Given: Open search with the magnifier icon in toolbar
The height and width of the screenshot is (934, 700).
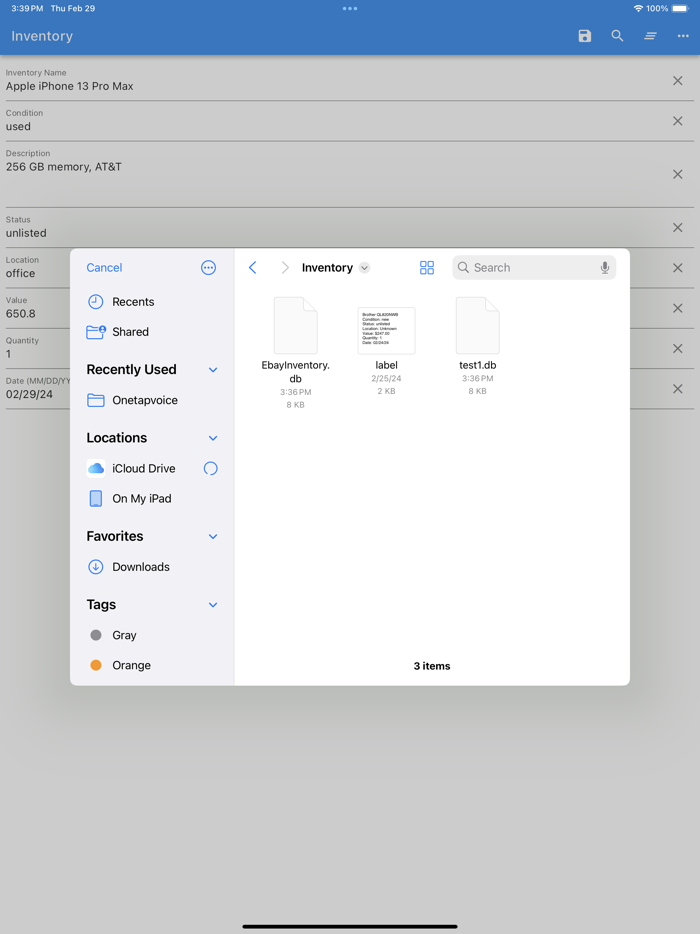Looking at the screenshot, I should pyautogui.click(x=617, y=36).
